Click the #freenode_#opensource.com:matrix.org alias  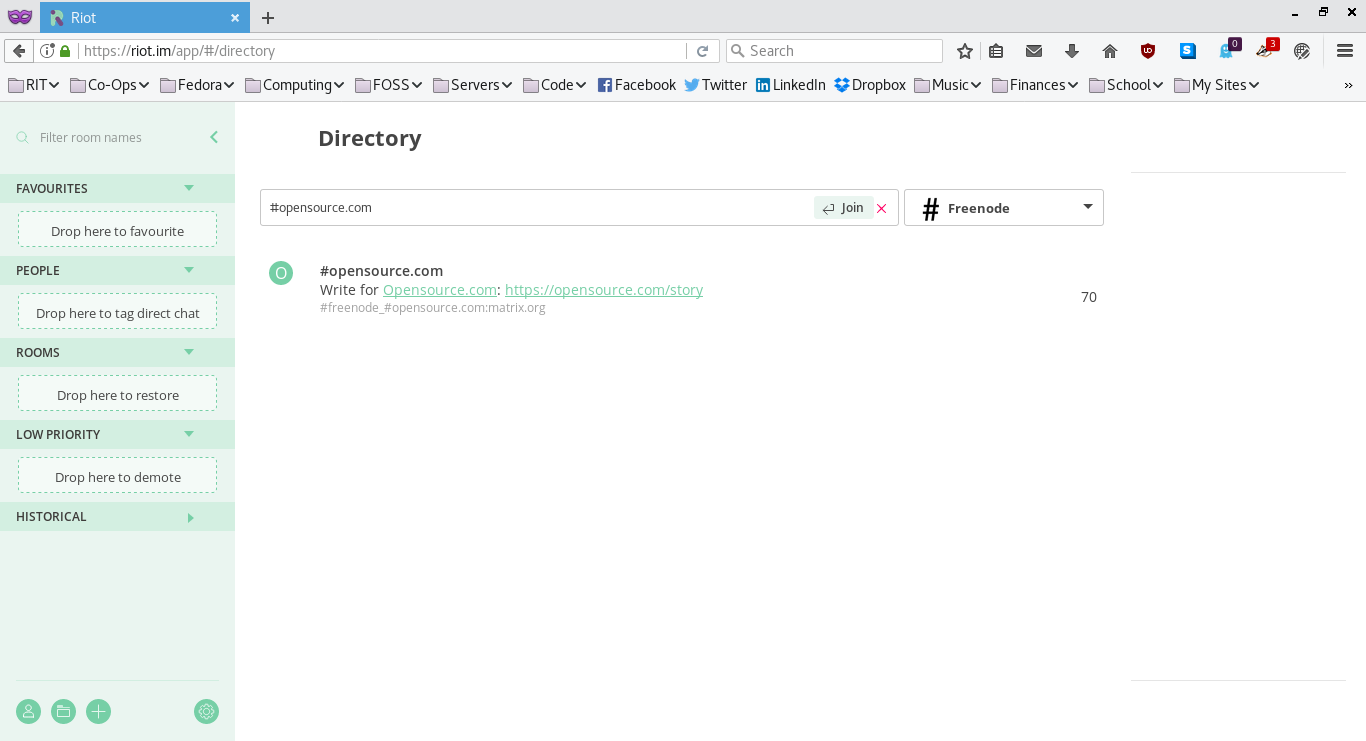pos(433,308)
